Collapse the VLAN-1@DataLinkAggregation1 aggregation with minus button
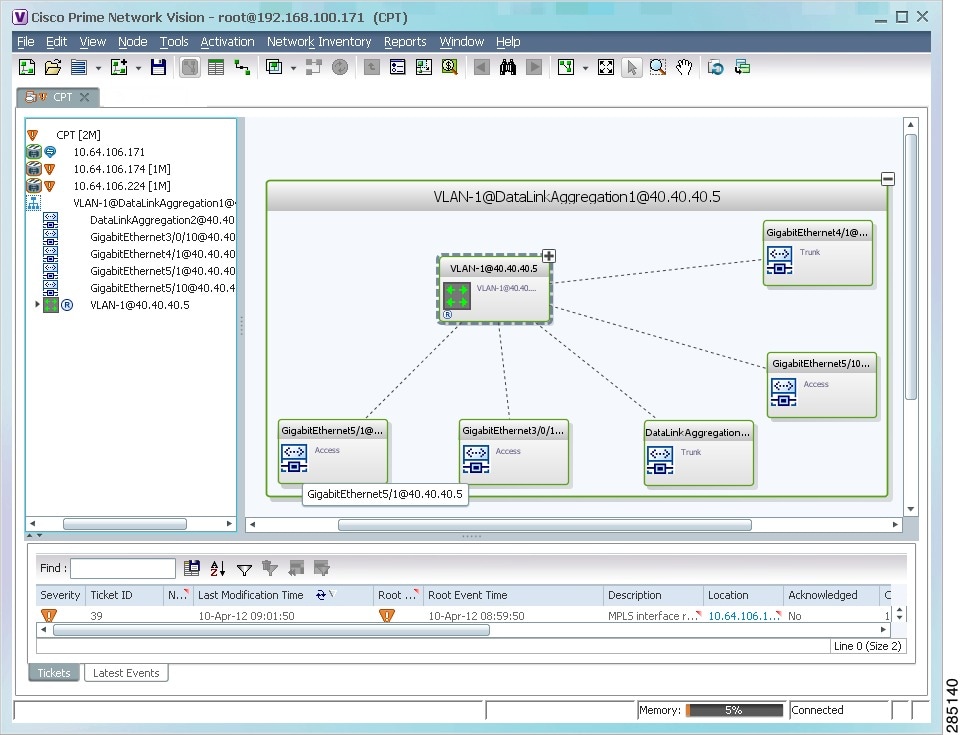Image resolution: width=962 pixels, height=735 pixels. (x=888, y=179)
